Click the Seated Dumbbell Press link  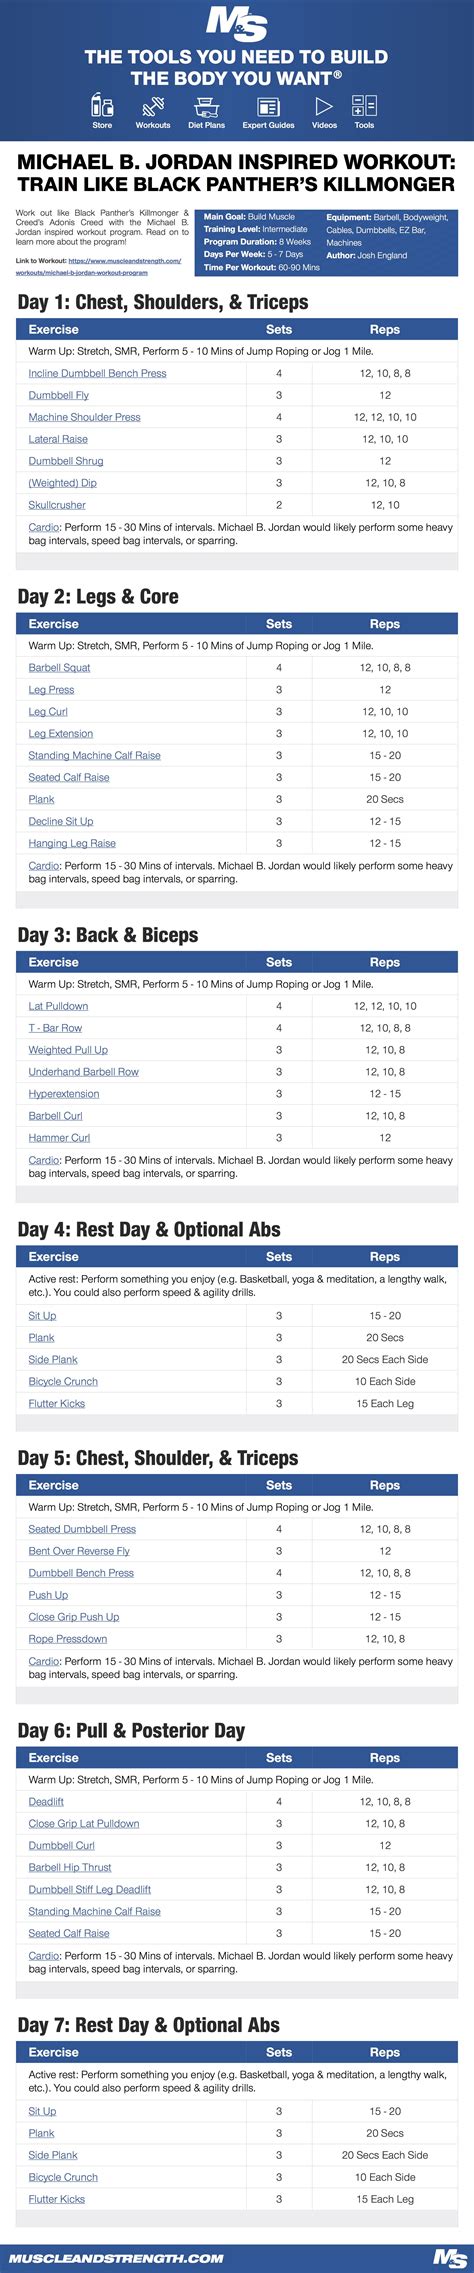(x=82, y=1529)
